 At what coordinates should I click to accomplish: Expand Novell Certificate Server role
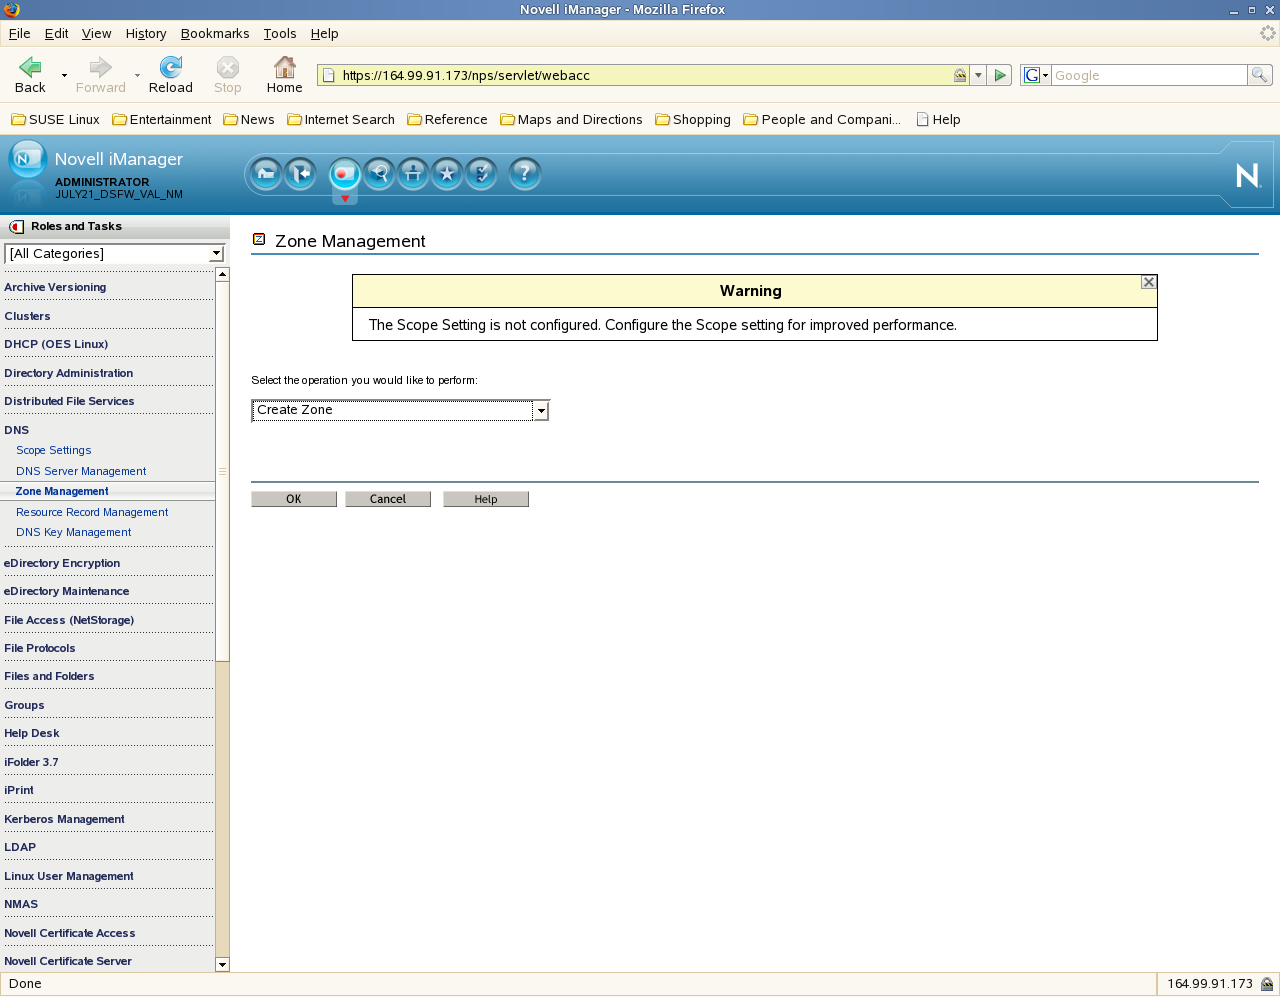(x=68, y=961)
